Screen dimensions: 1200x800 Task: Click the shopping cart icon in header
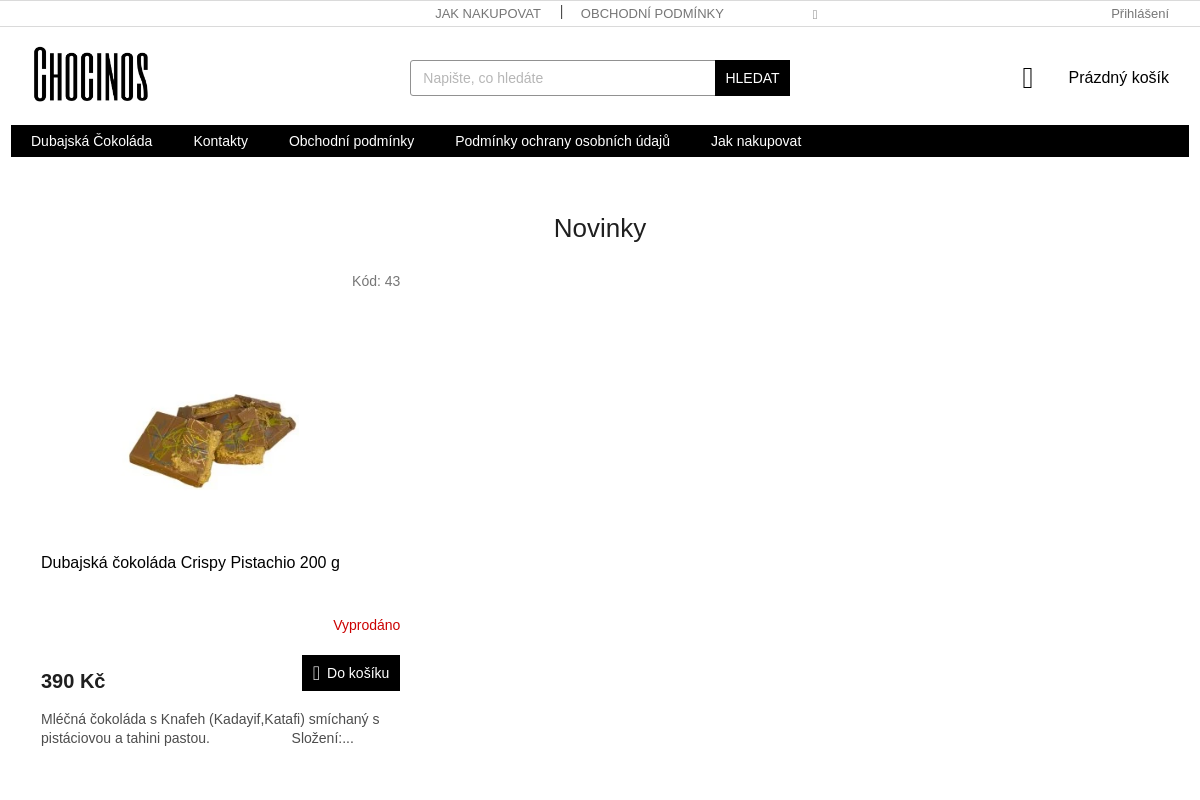(x=1027, y=78)
